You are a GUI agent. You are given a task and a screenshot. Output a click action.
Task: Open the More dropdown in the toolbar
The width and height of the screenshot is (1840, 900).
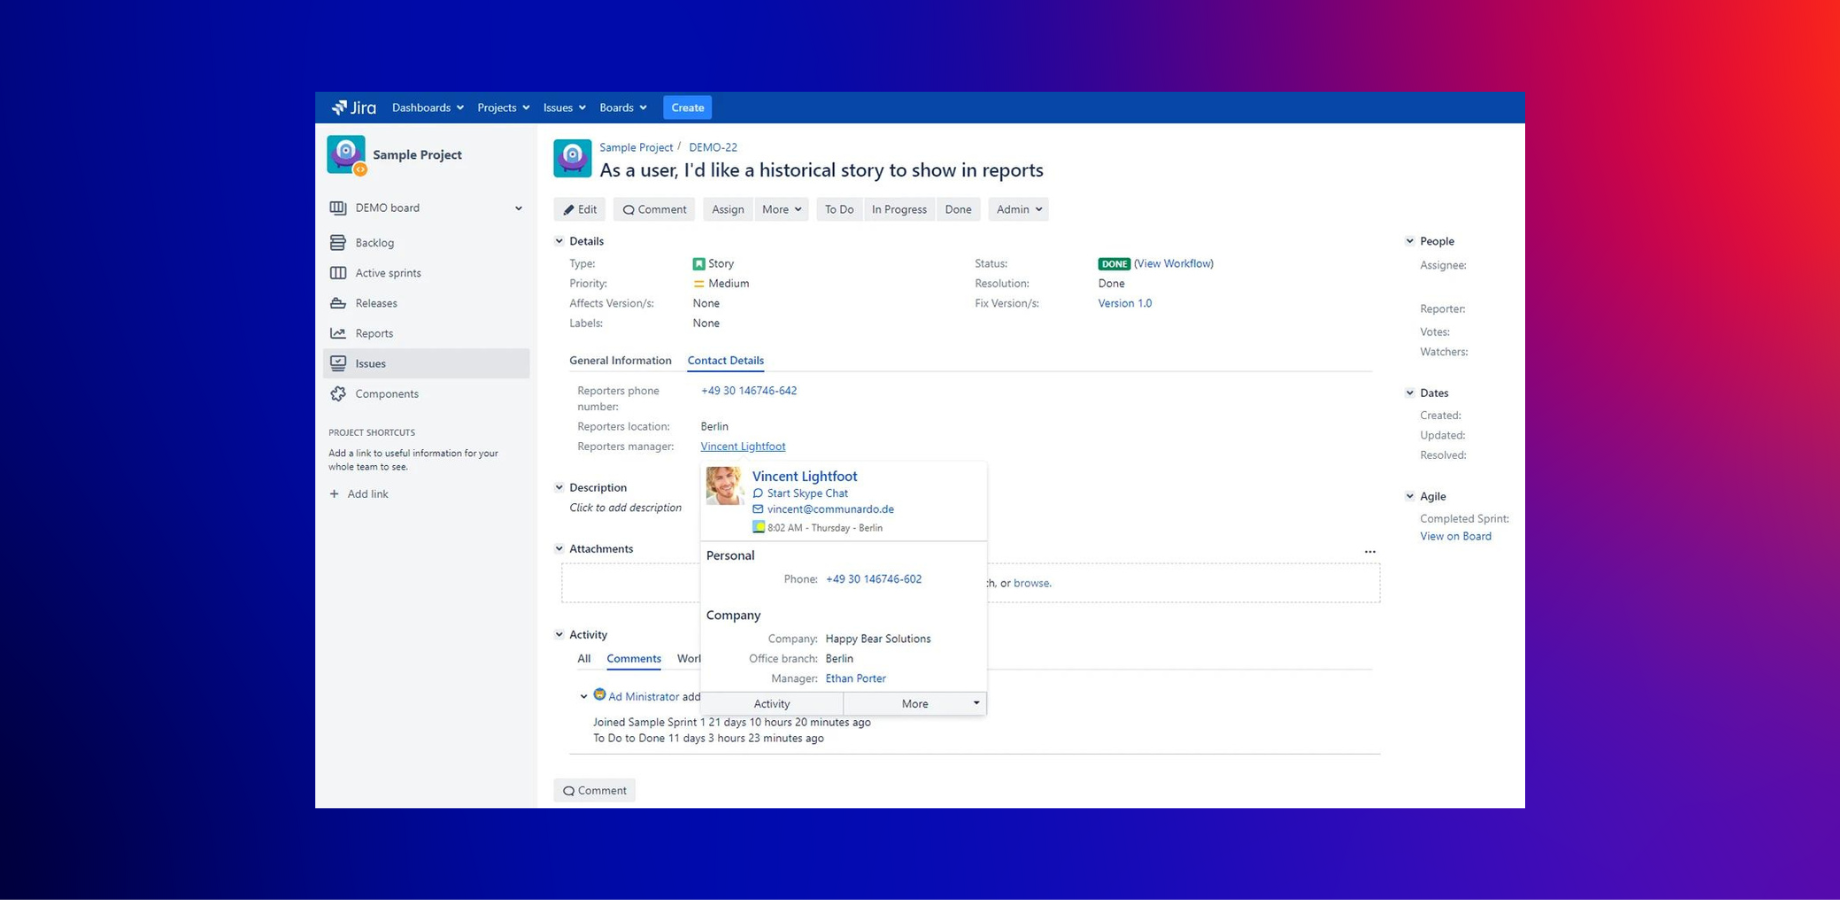781,209
